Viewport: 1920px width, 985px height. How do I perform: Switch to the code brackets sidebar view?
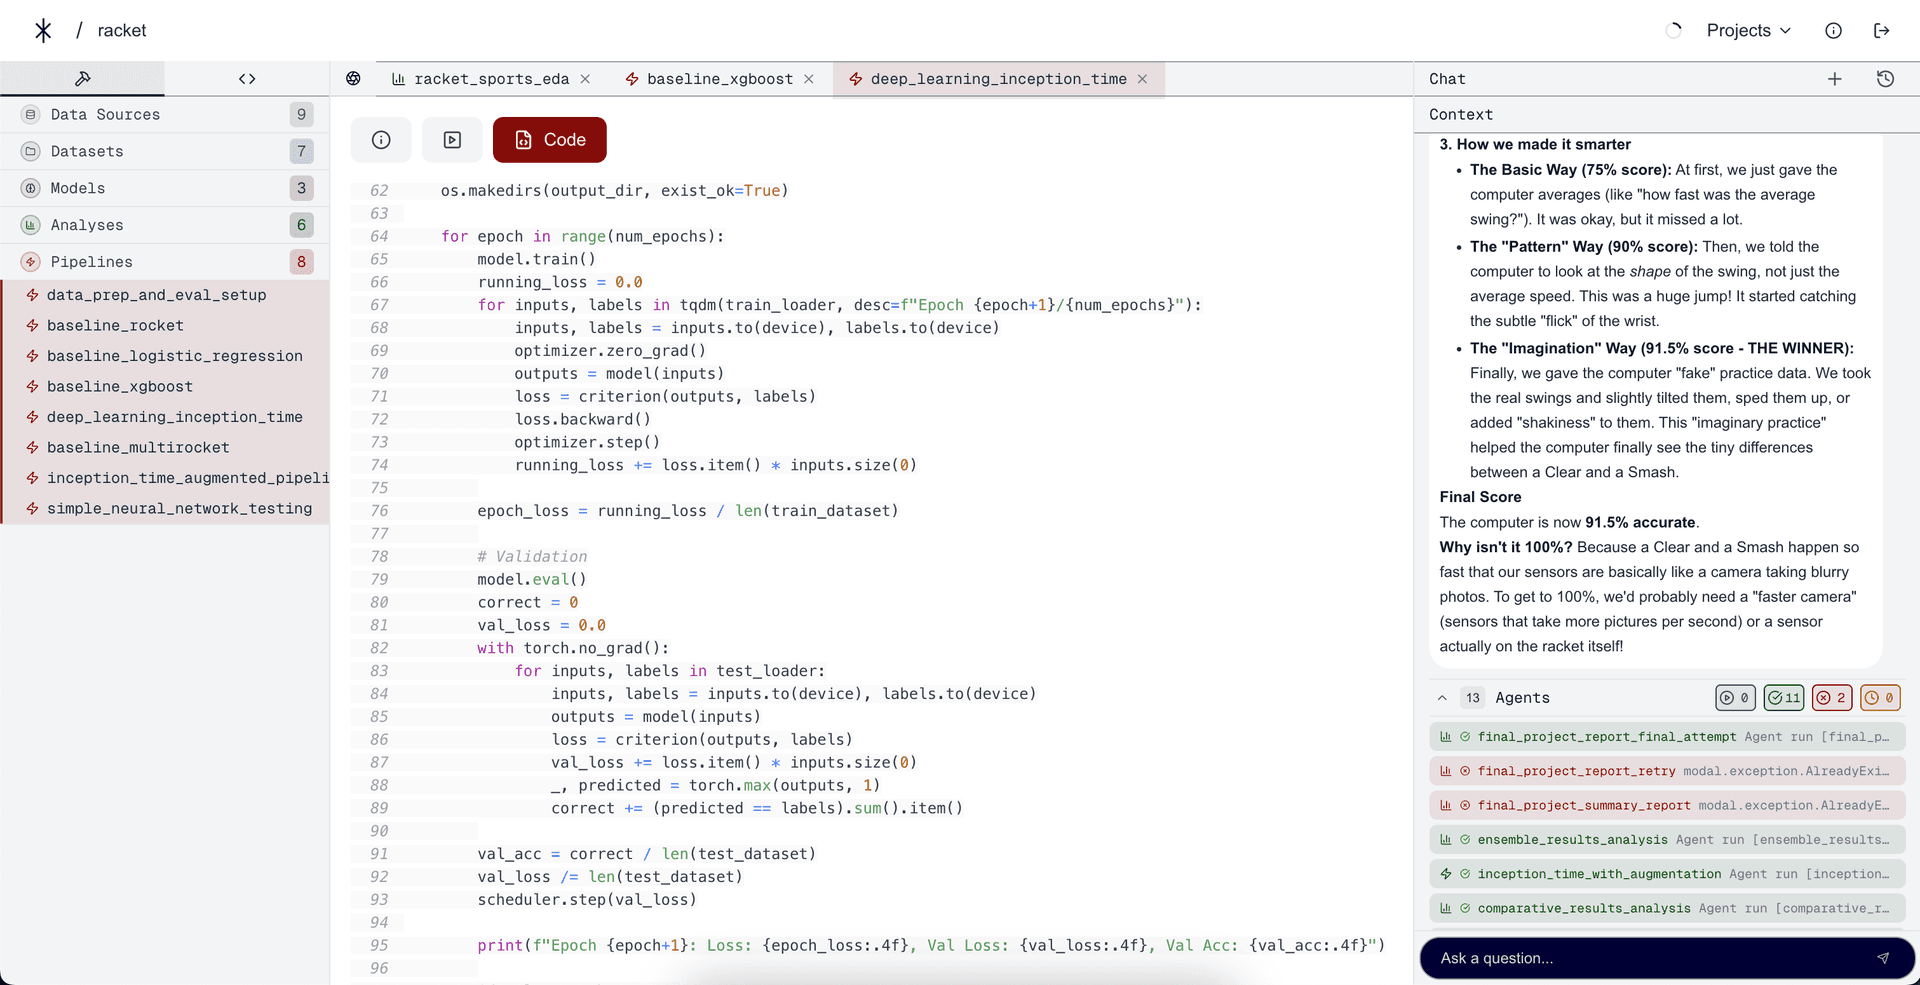coord(247,79)
